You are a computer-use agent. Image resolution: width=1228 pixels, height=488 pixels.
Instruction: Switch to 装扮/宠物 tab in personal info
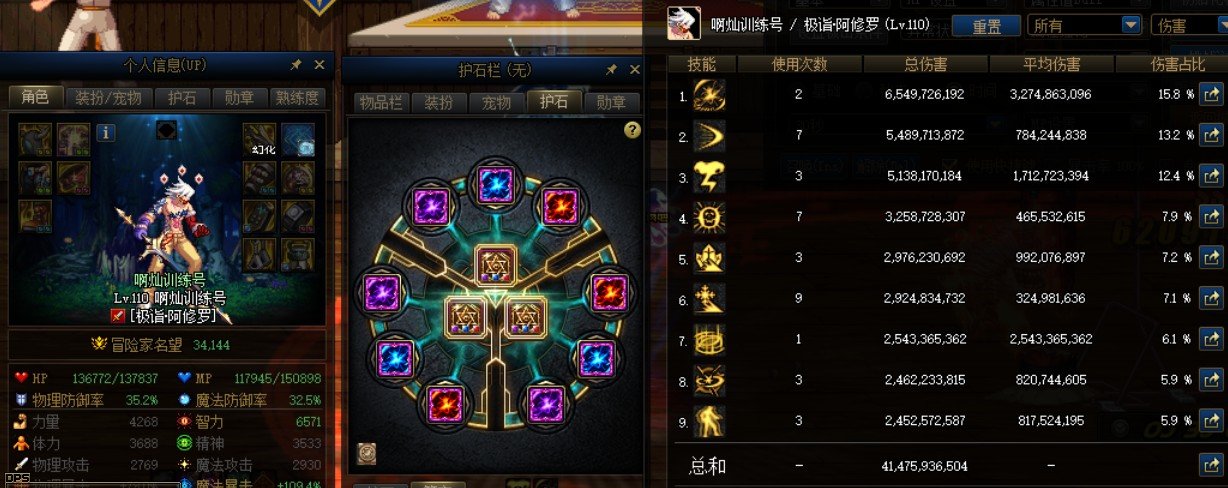pos(109,97)
